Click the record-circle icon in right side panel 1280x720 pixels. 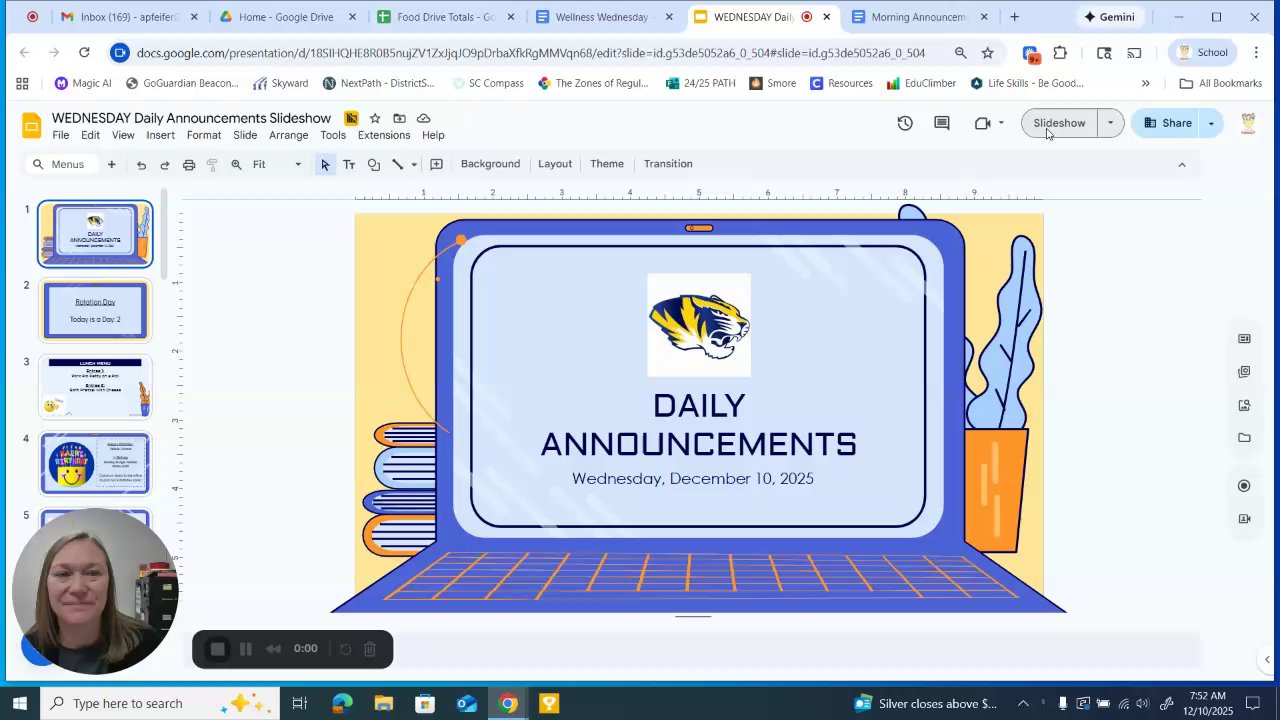pos(1244,486)
